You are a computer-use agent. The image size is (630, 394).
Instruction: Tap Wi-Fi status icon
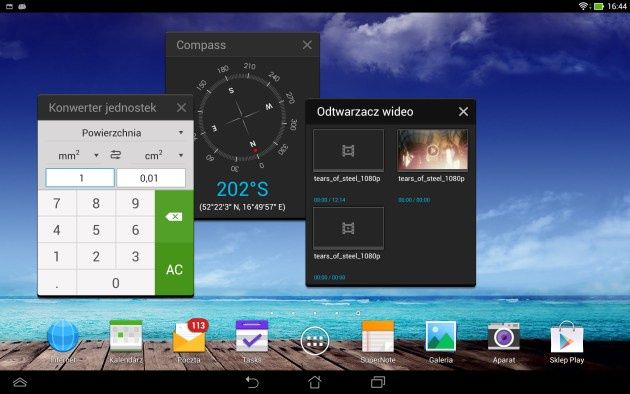583,6
